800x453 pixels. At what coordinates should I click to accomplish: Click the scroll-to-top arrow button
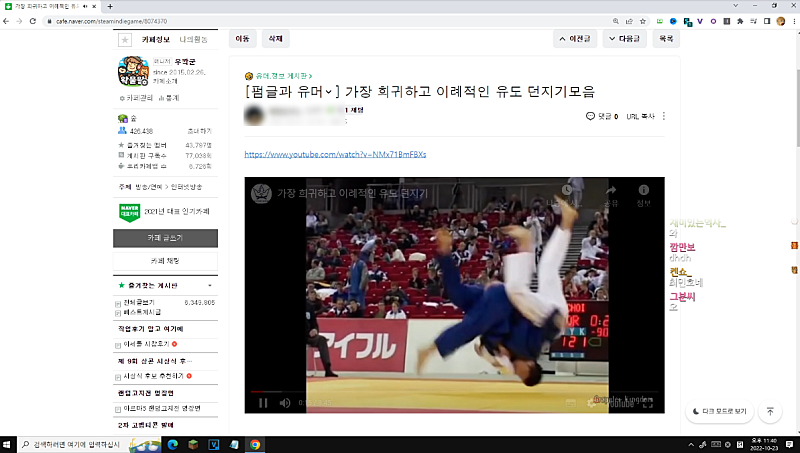click(x=770, y=411)
